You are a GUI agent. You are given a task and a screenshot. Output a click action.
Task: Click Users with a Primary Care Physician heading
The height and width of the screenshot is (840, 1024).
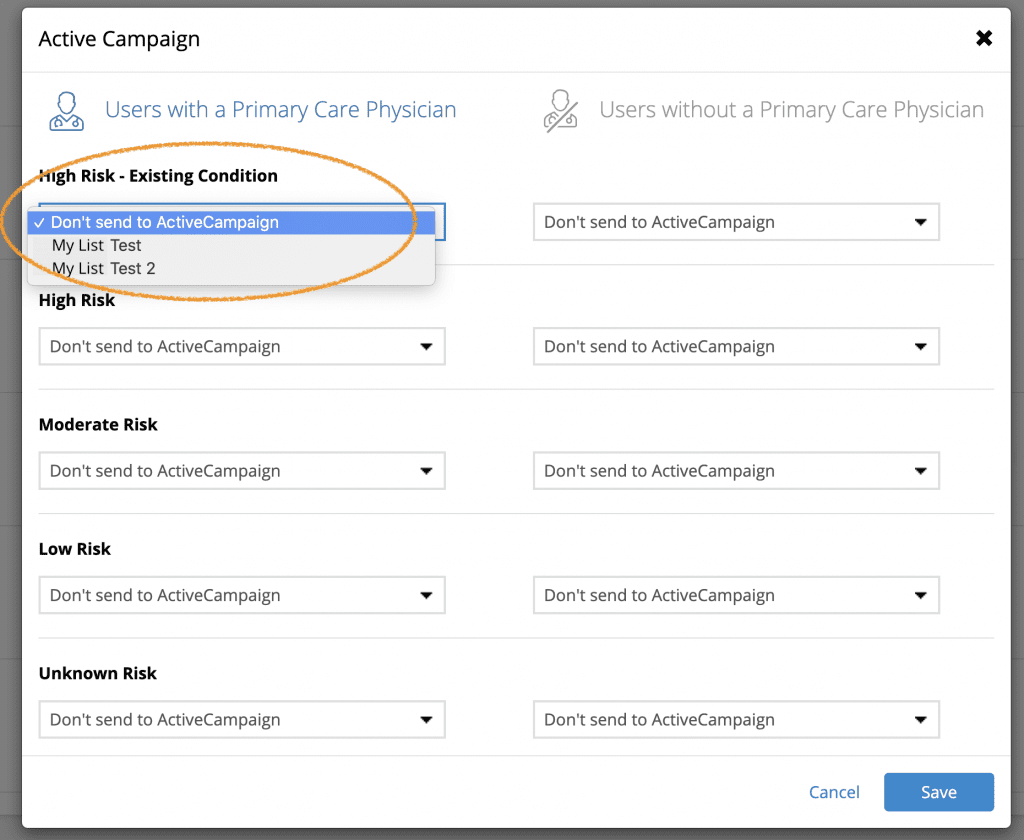281,110
